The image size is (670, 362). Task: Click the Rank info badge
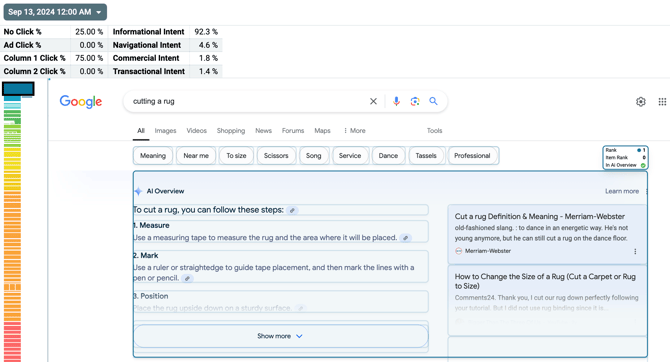click(626, 158)
